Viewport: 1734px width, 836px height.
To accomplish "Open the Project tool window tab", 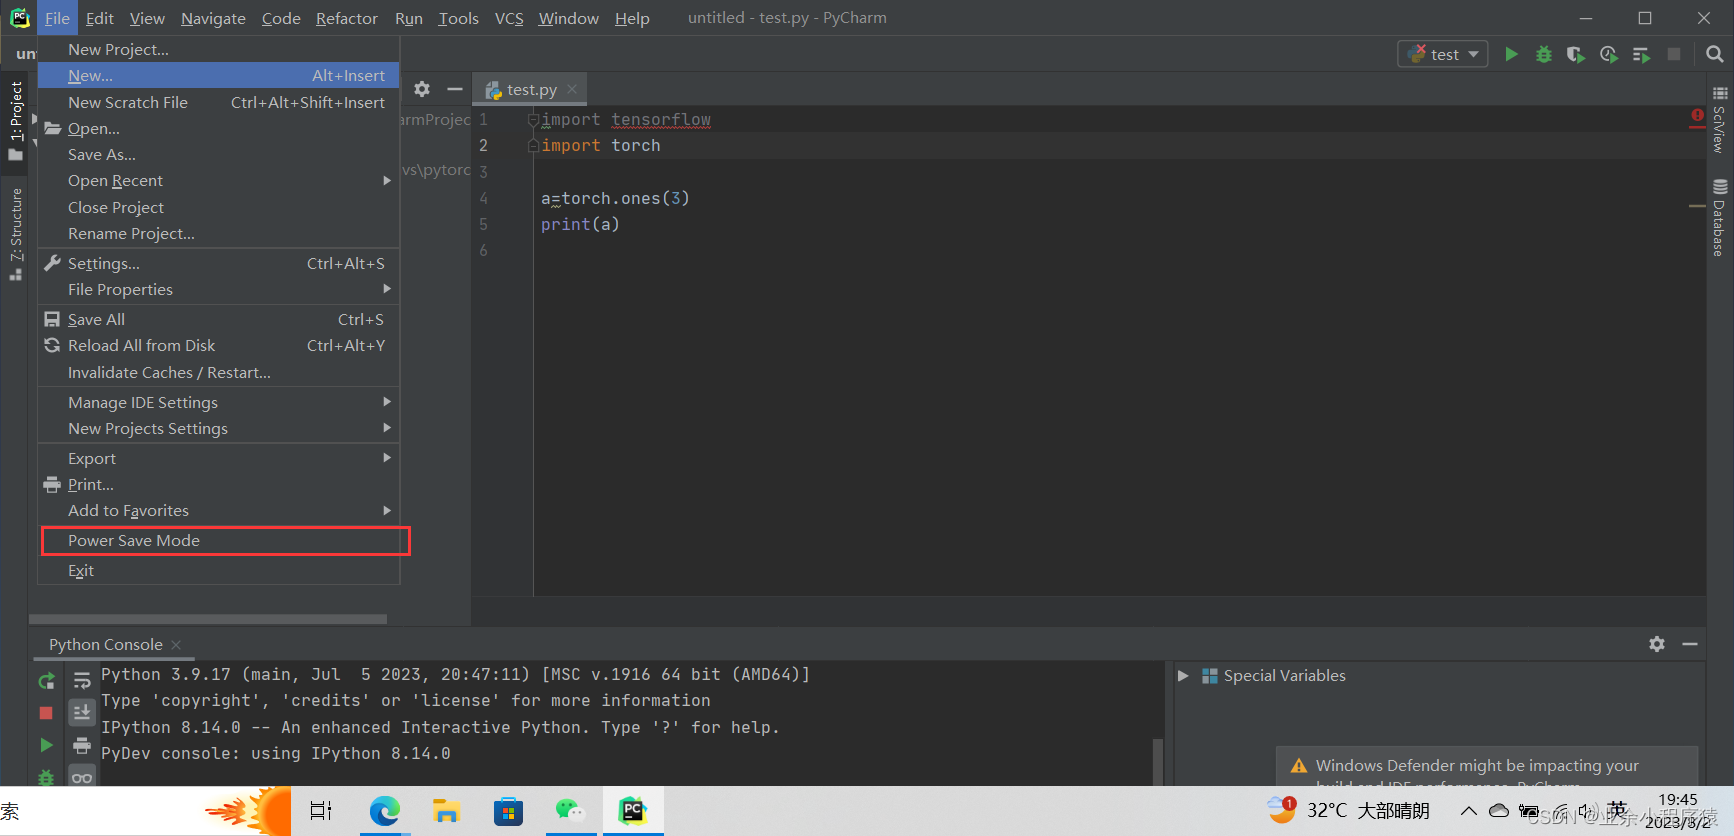I will (15, 120).
